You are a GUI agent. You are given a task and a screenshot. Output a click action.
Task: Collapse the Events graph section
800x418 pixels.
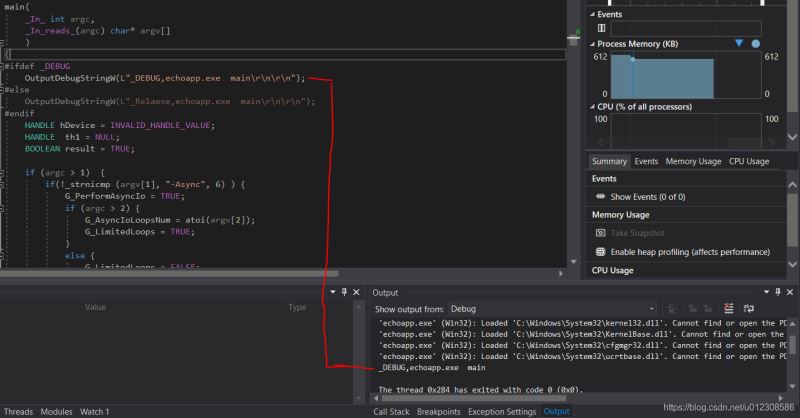592,14
